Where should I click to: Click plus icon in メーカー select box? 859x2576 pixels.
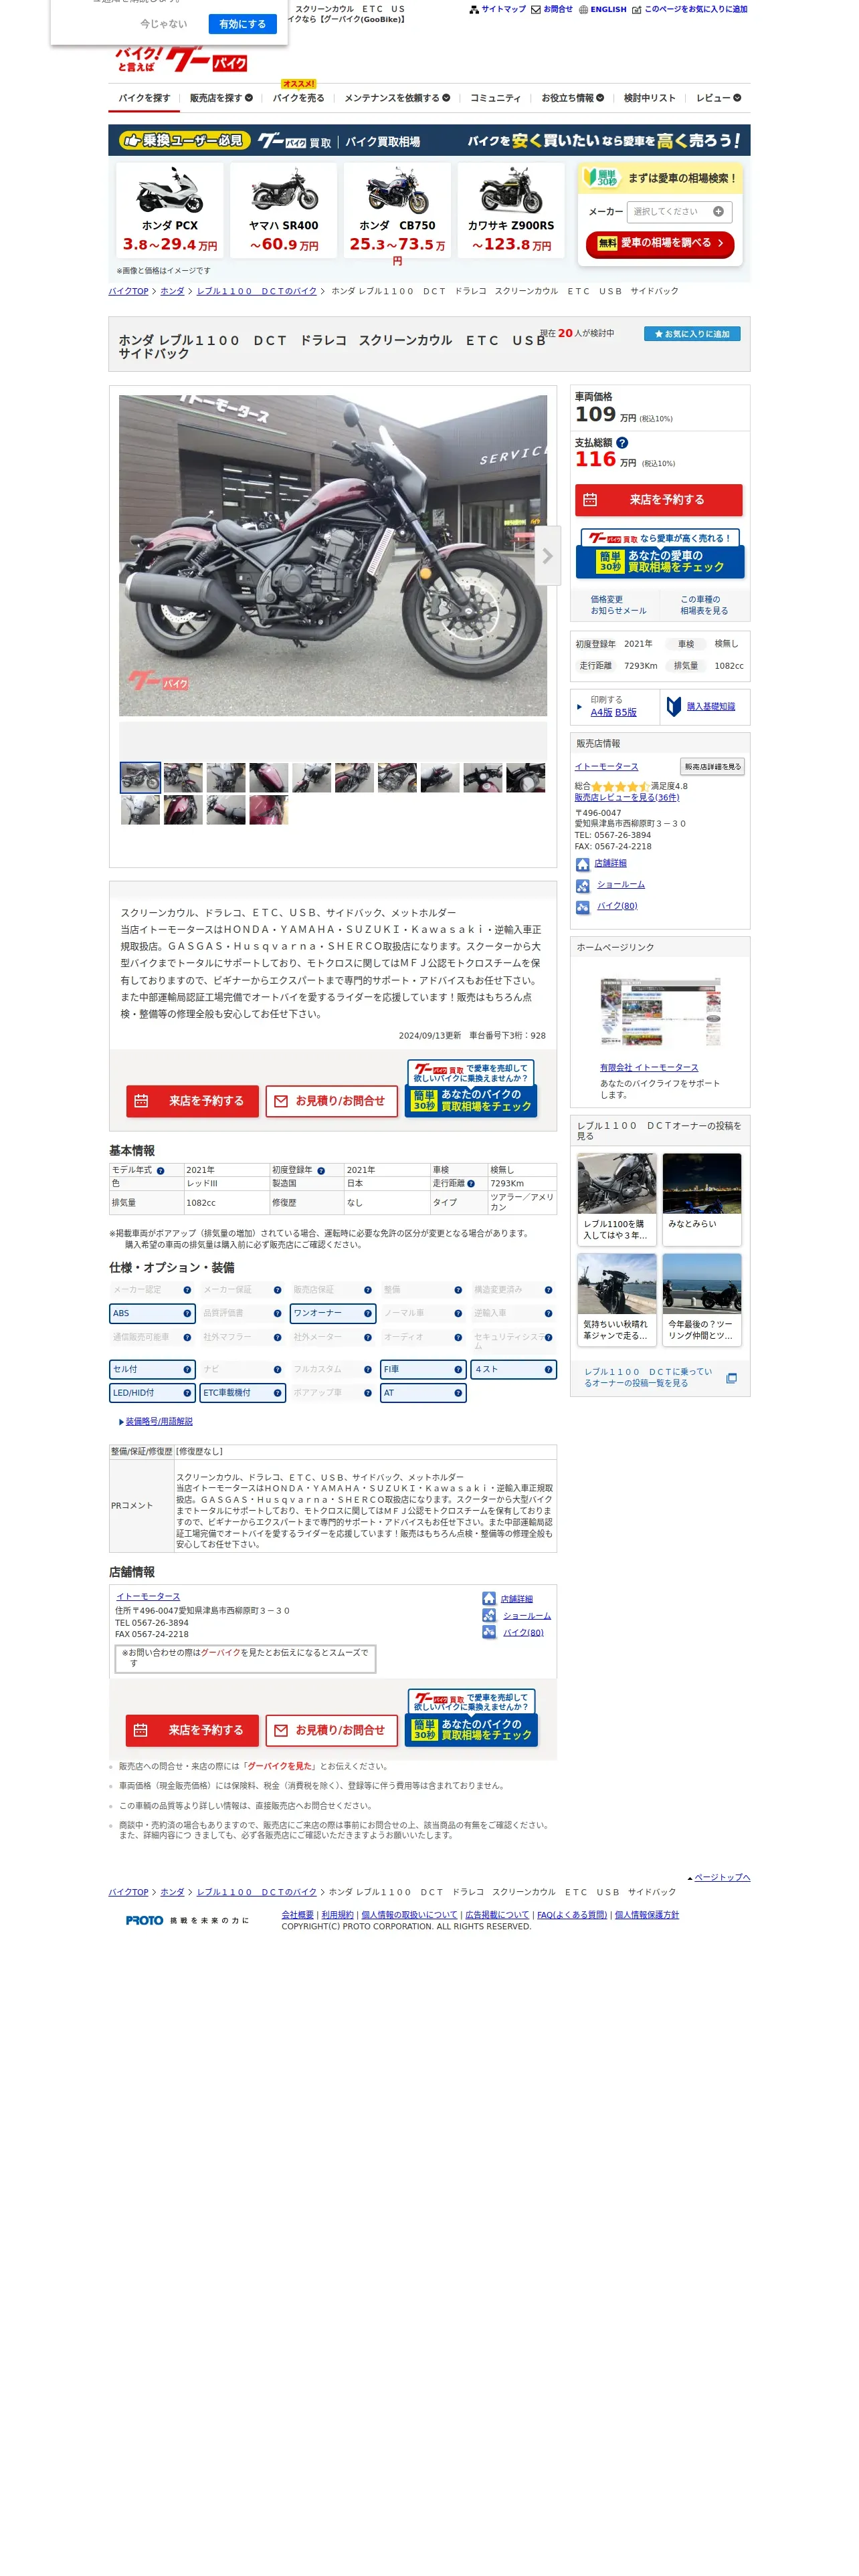click(x=718, y=211)
